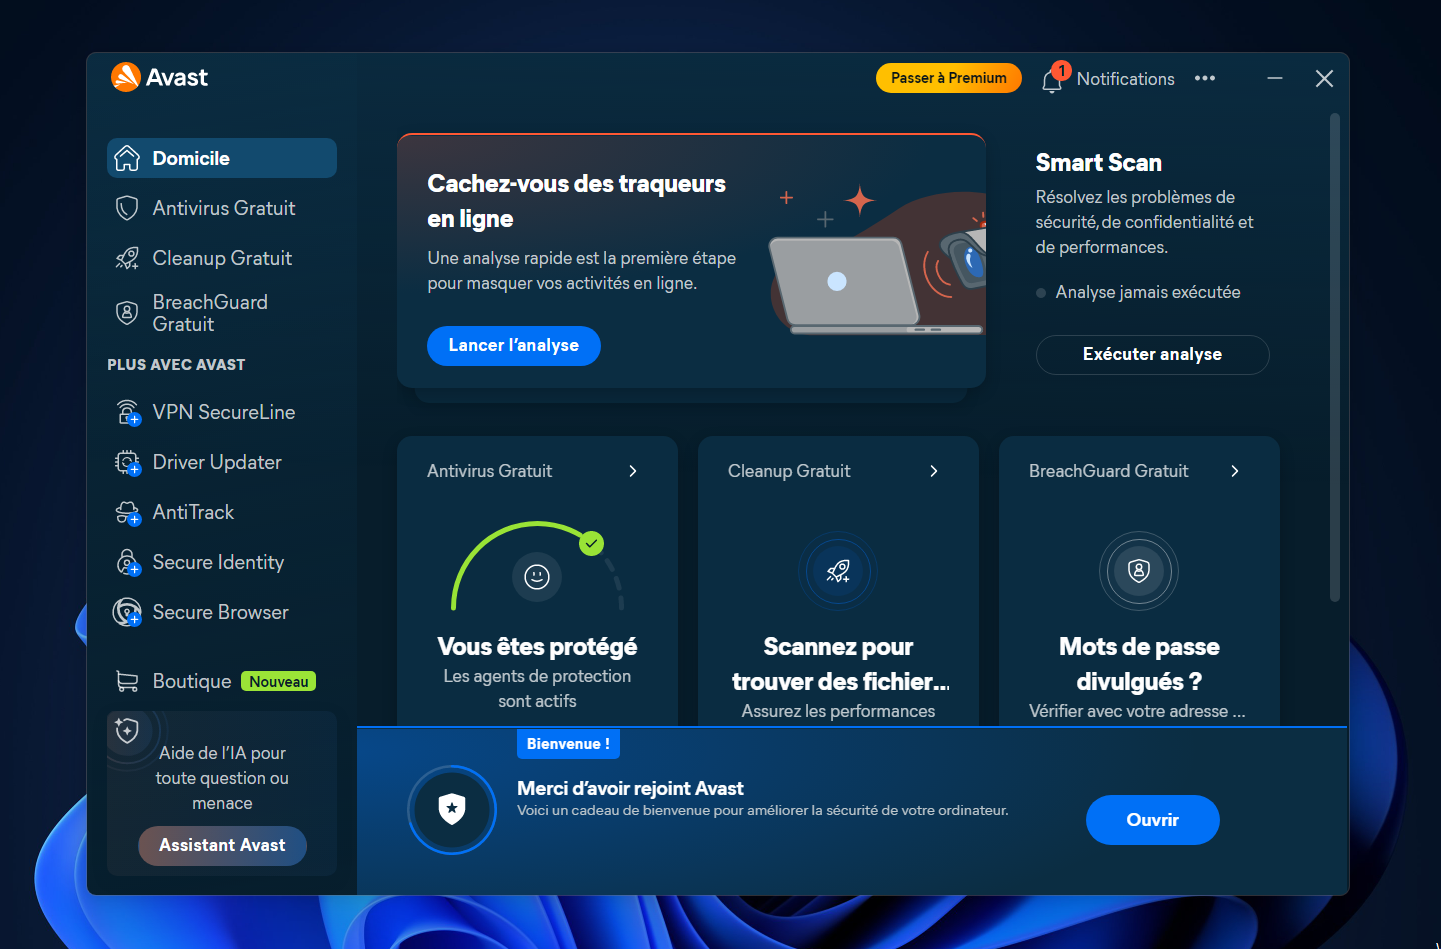The height and width of the screenshot is (949, 1441).
Task: Click the main panel vertical scrollbar
Action: pos(1334,357)
